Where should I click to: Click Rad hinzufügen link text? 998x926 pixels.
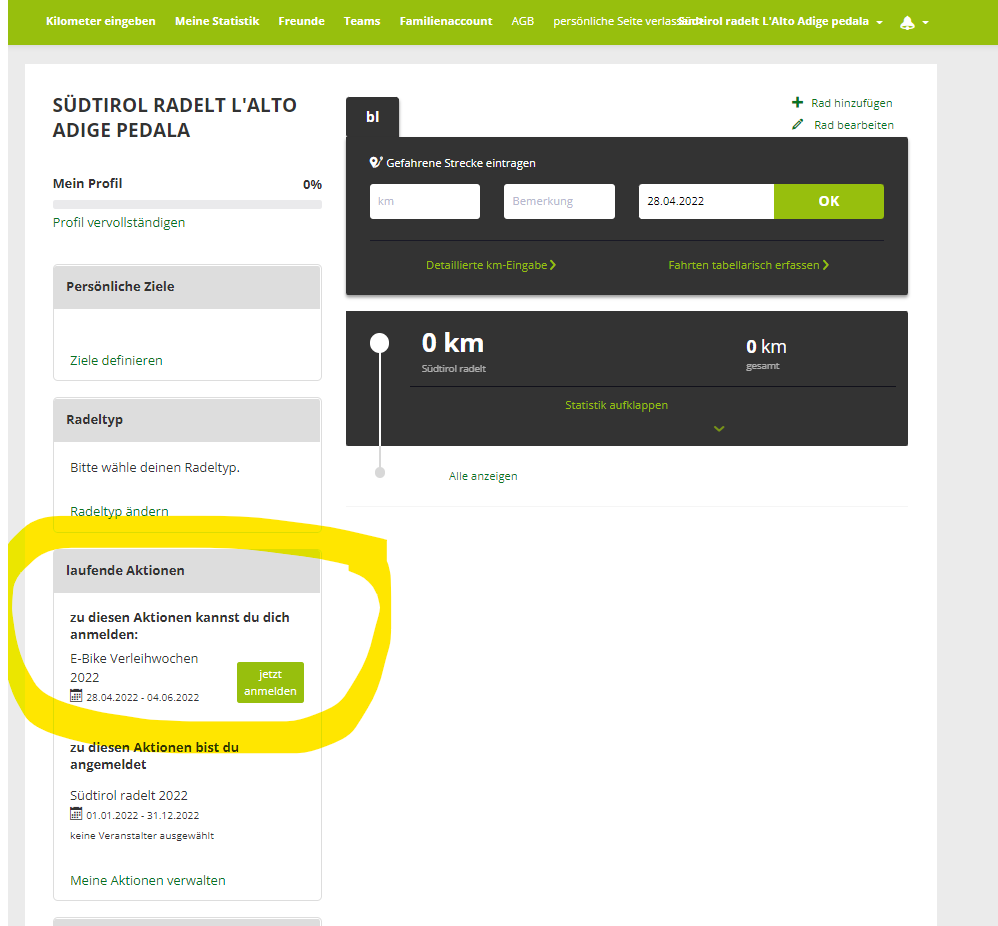[852, 103]
